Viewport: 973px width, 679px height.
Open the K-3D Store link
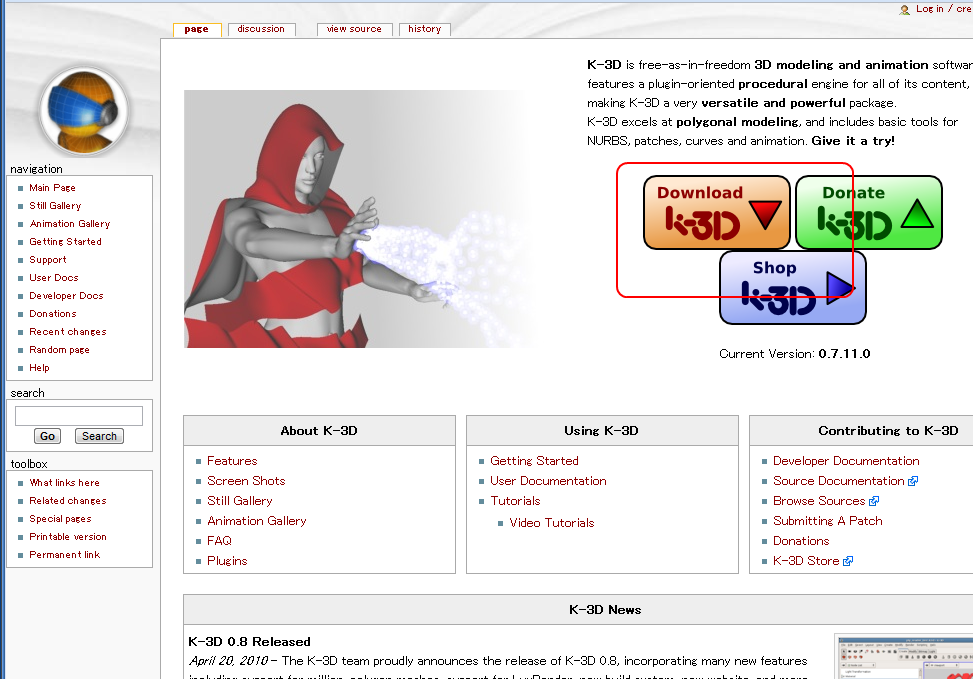coord(806,560)
